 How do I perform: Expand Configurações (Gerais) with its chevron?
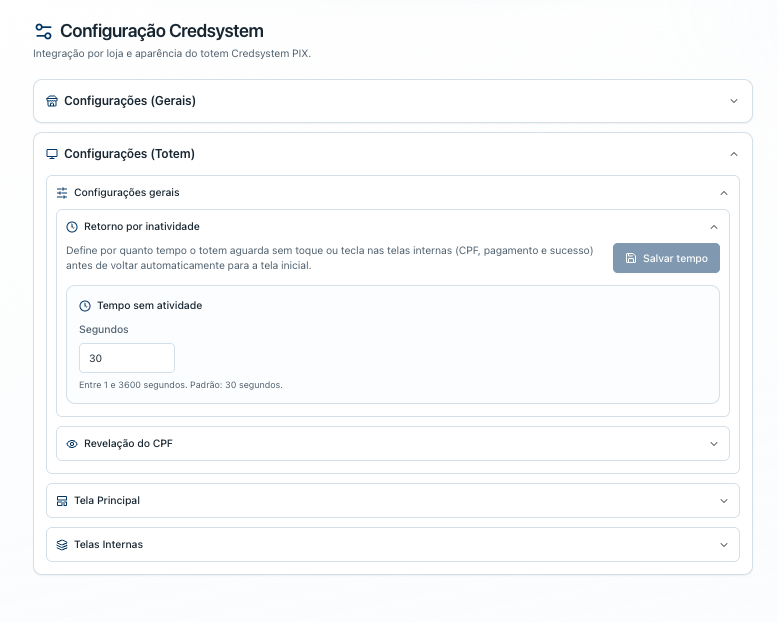click(734, 101)
